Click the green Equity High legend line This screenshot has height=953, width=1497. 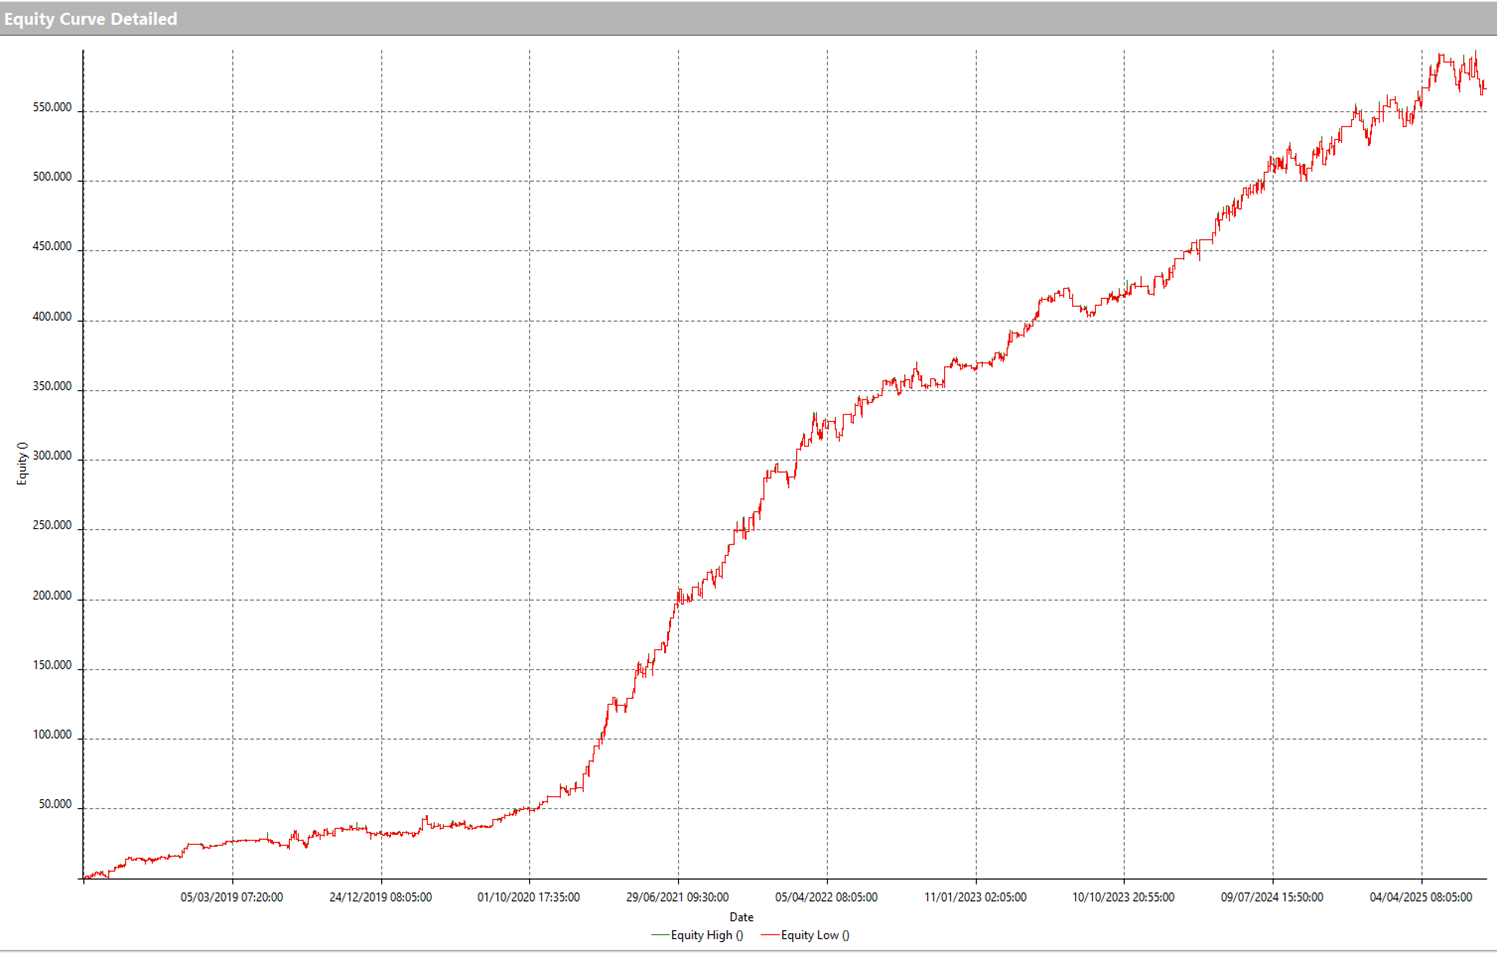[x=660, y=935]
